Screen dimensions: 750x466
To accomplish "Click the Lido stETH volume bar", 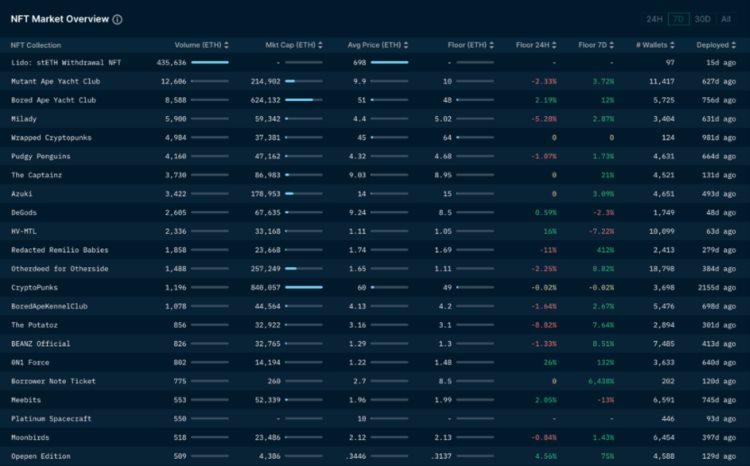I will [209, 62].
